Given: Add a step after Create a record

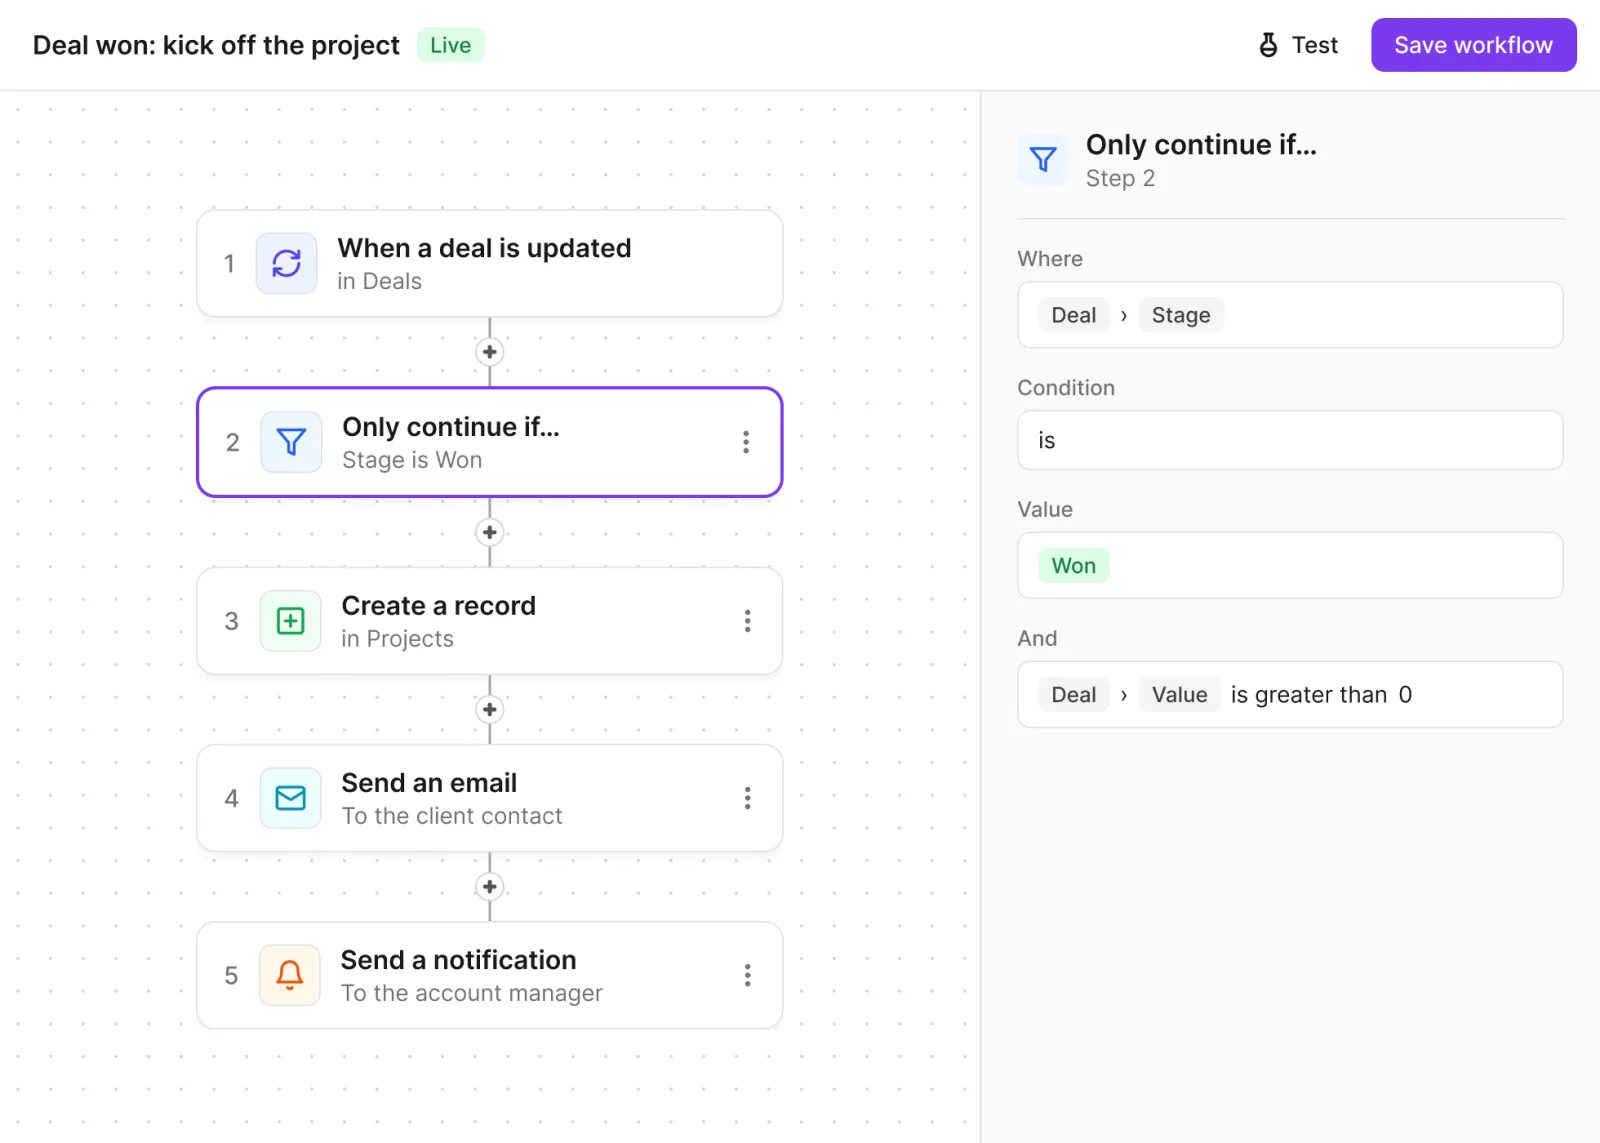Looking at the screenshot, I should [x=489, y=710].
